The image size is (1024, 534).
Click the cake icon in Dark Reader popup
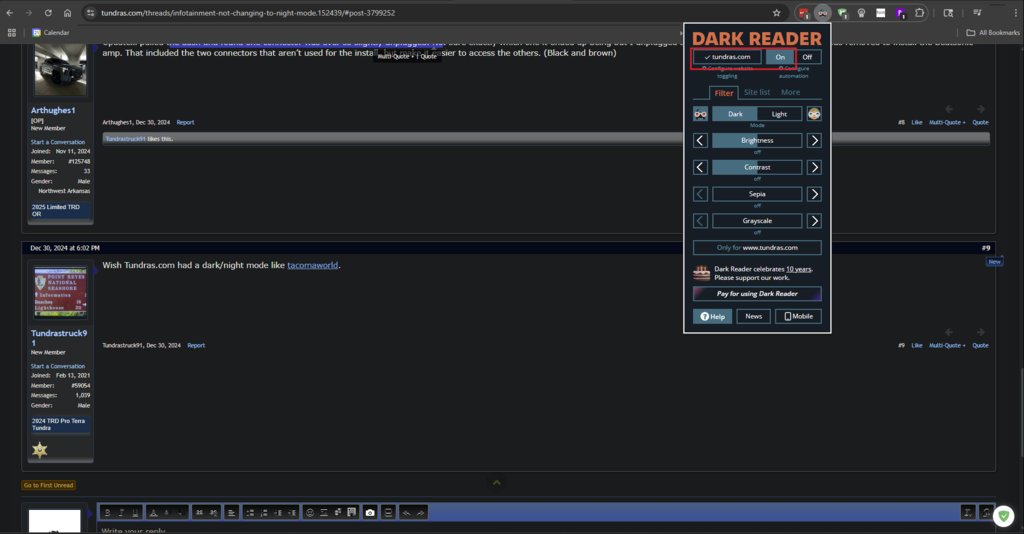pos(701,273)
